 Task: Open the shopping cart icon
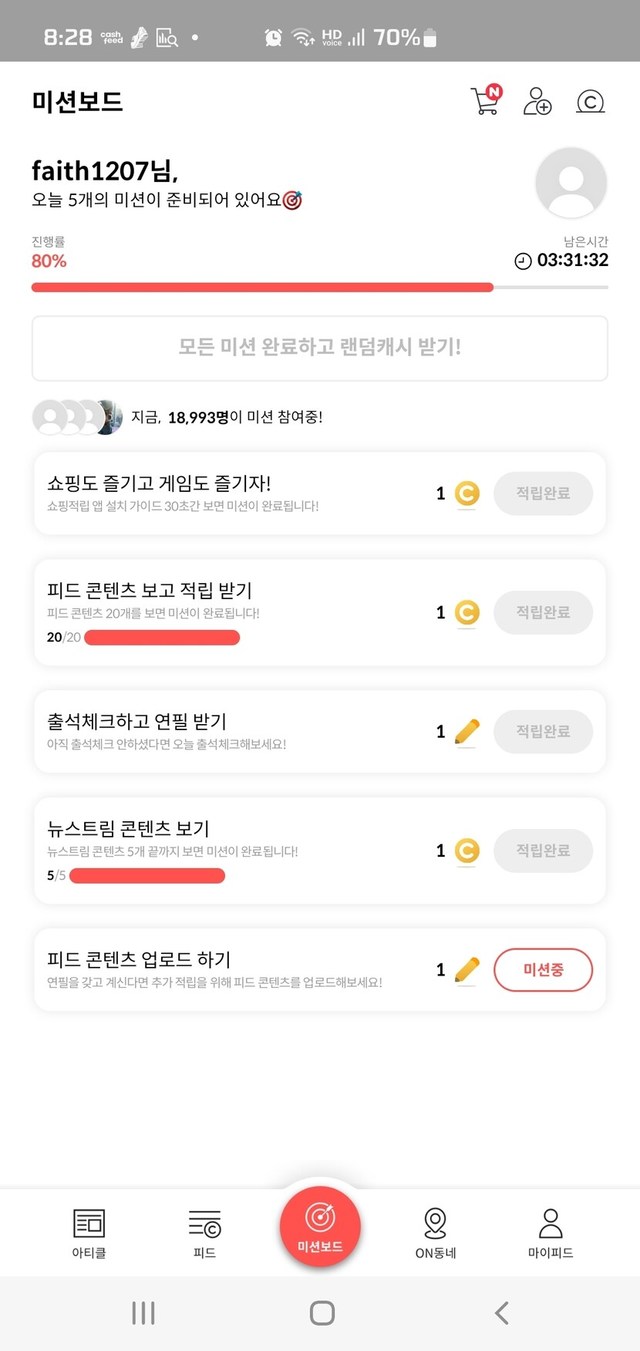coord(485,101)
